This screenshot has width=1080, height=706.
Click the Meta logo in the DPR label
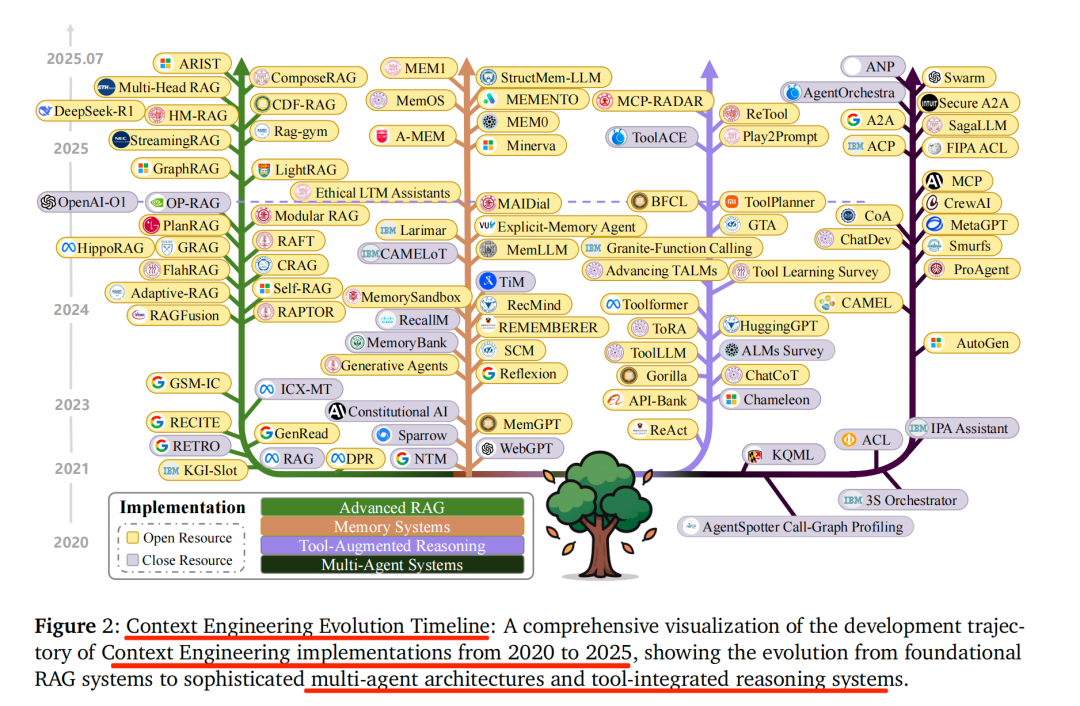point(338,458)
